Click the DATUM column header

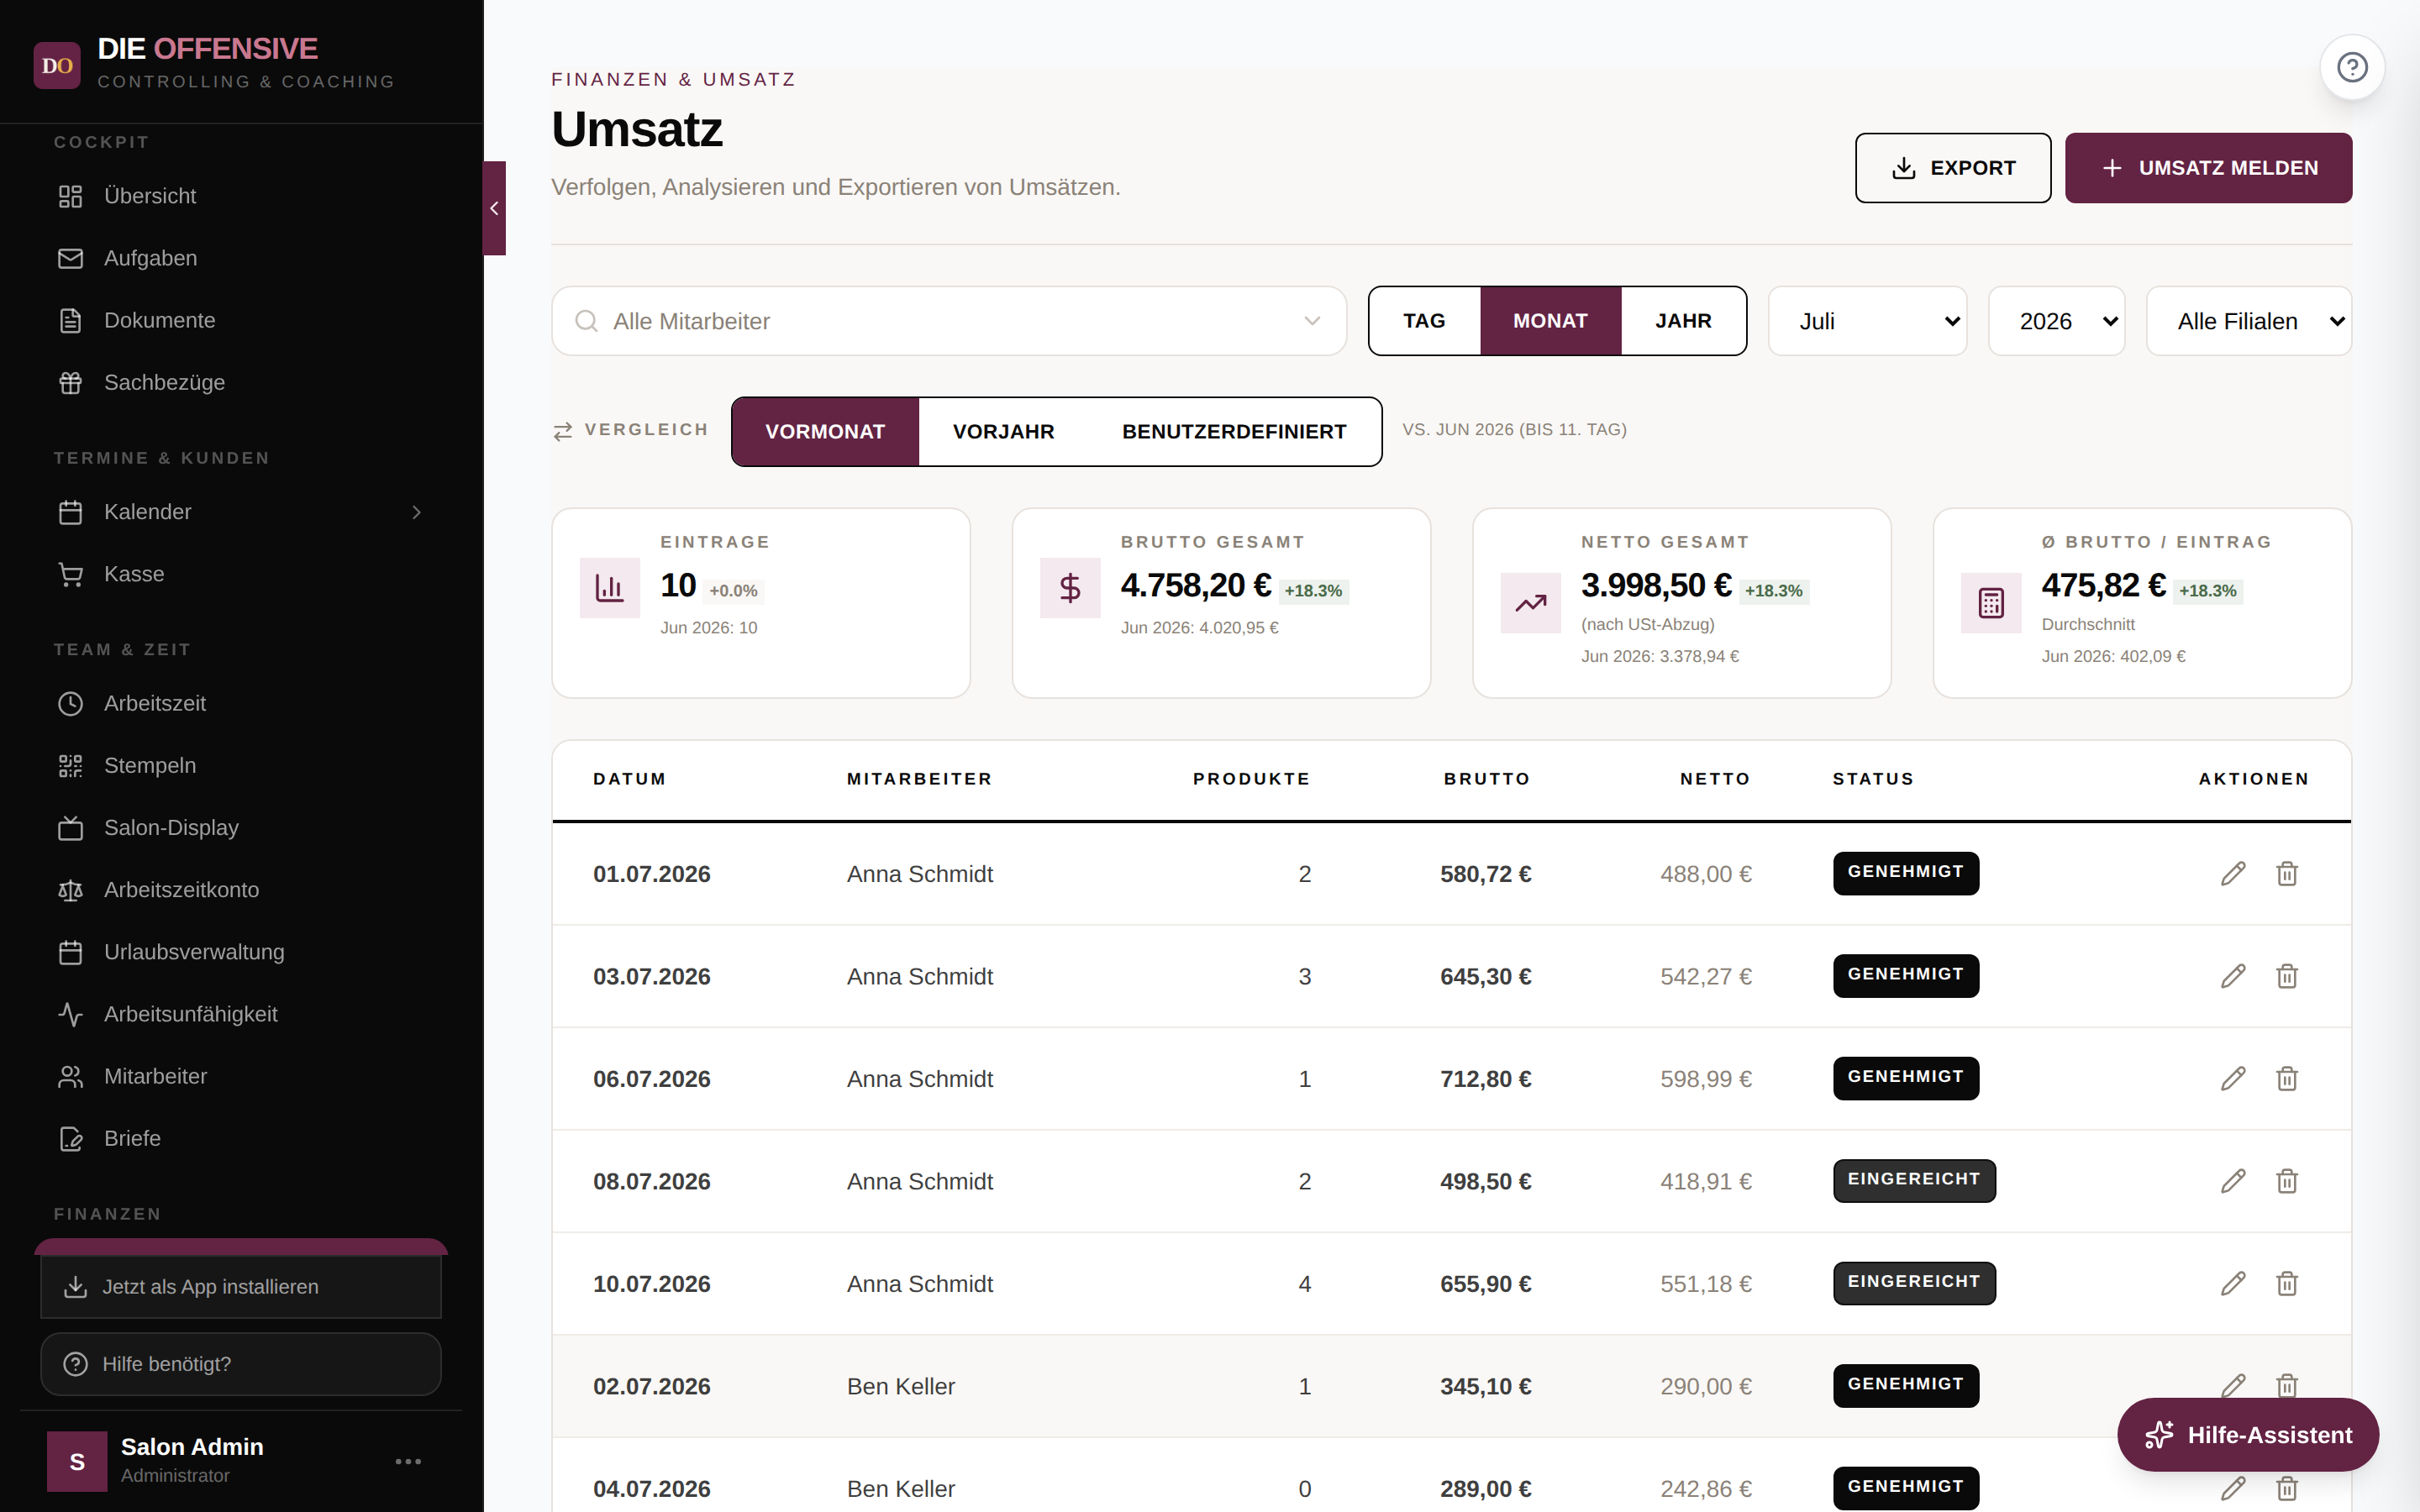coord(629,779)
